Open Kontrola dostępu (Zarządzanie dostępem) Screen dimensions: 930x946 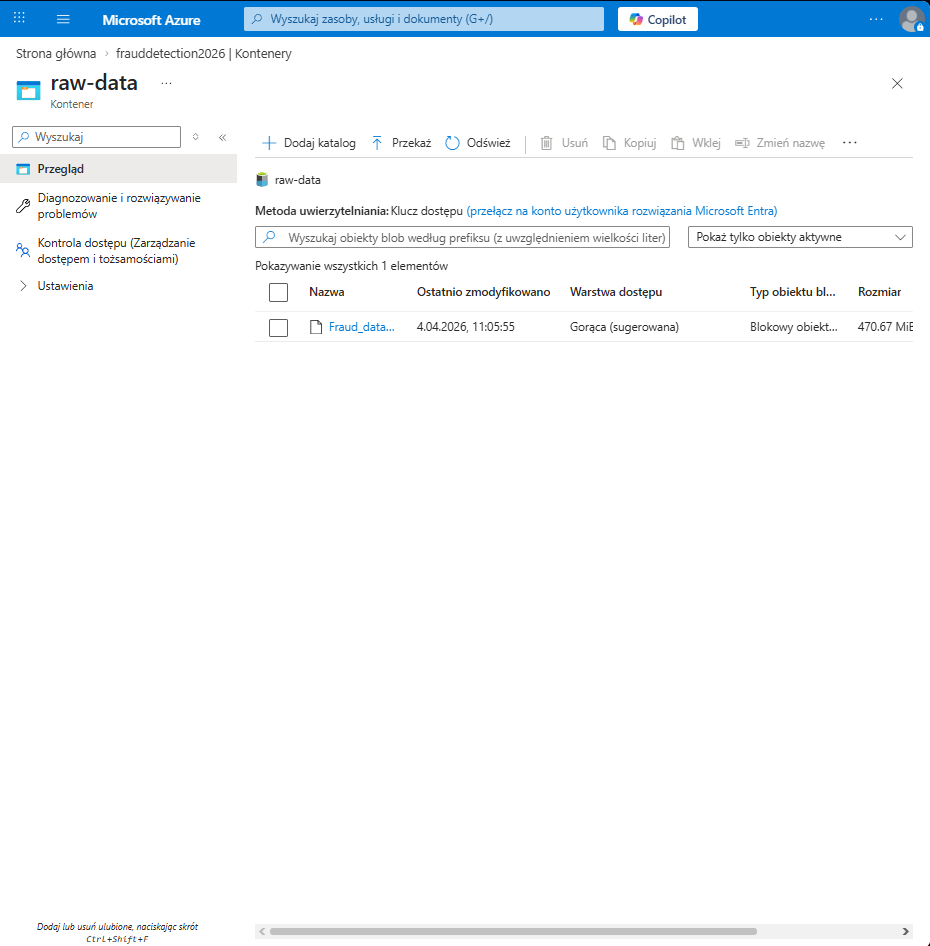pyautogui.click(x=118, y=251)
